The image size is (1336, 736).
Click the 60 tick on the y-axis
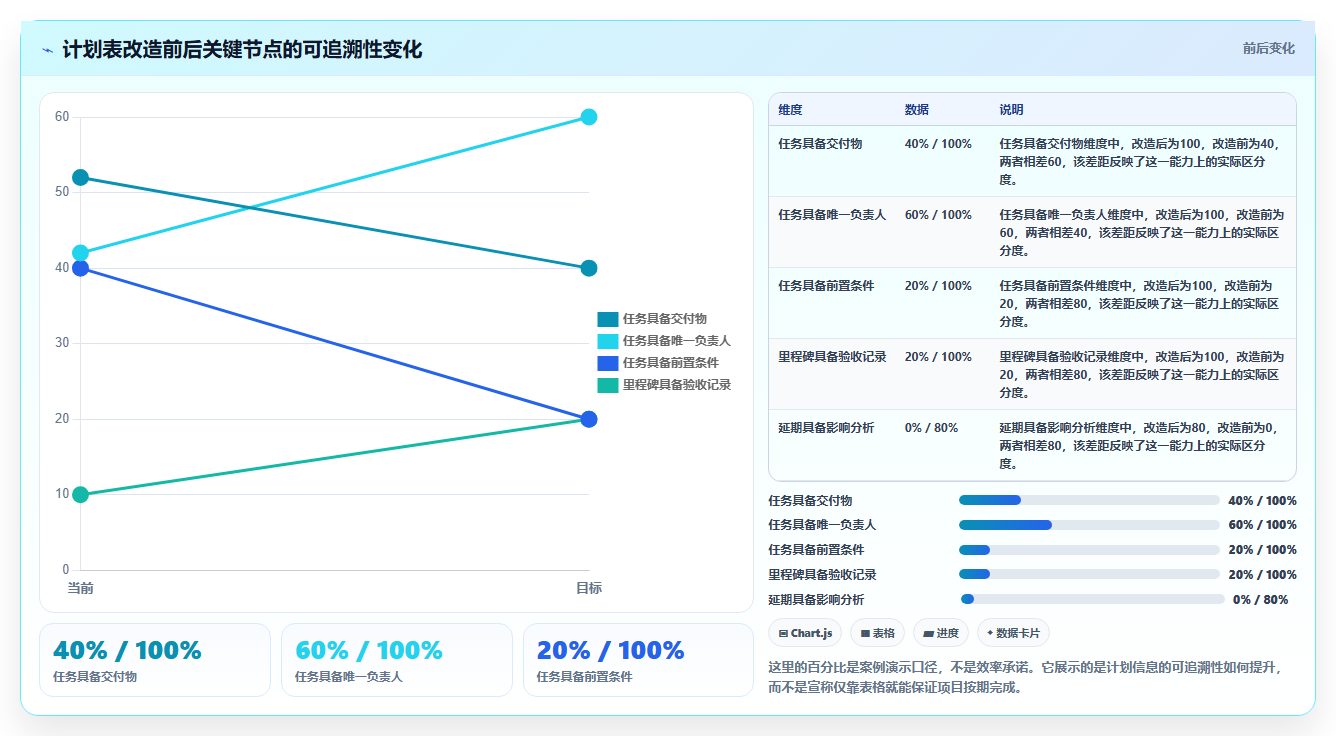[x=62, y=117]
